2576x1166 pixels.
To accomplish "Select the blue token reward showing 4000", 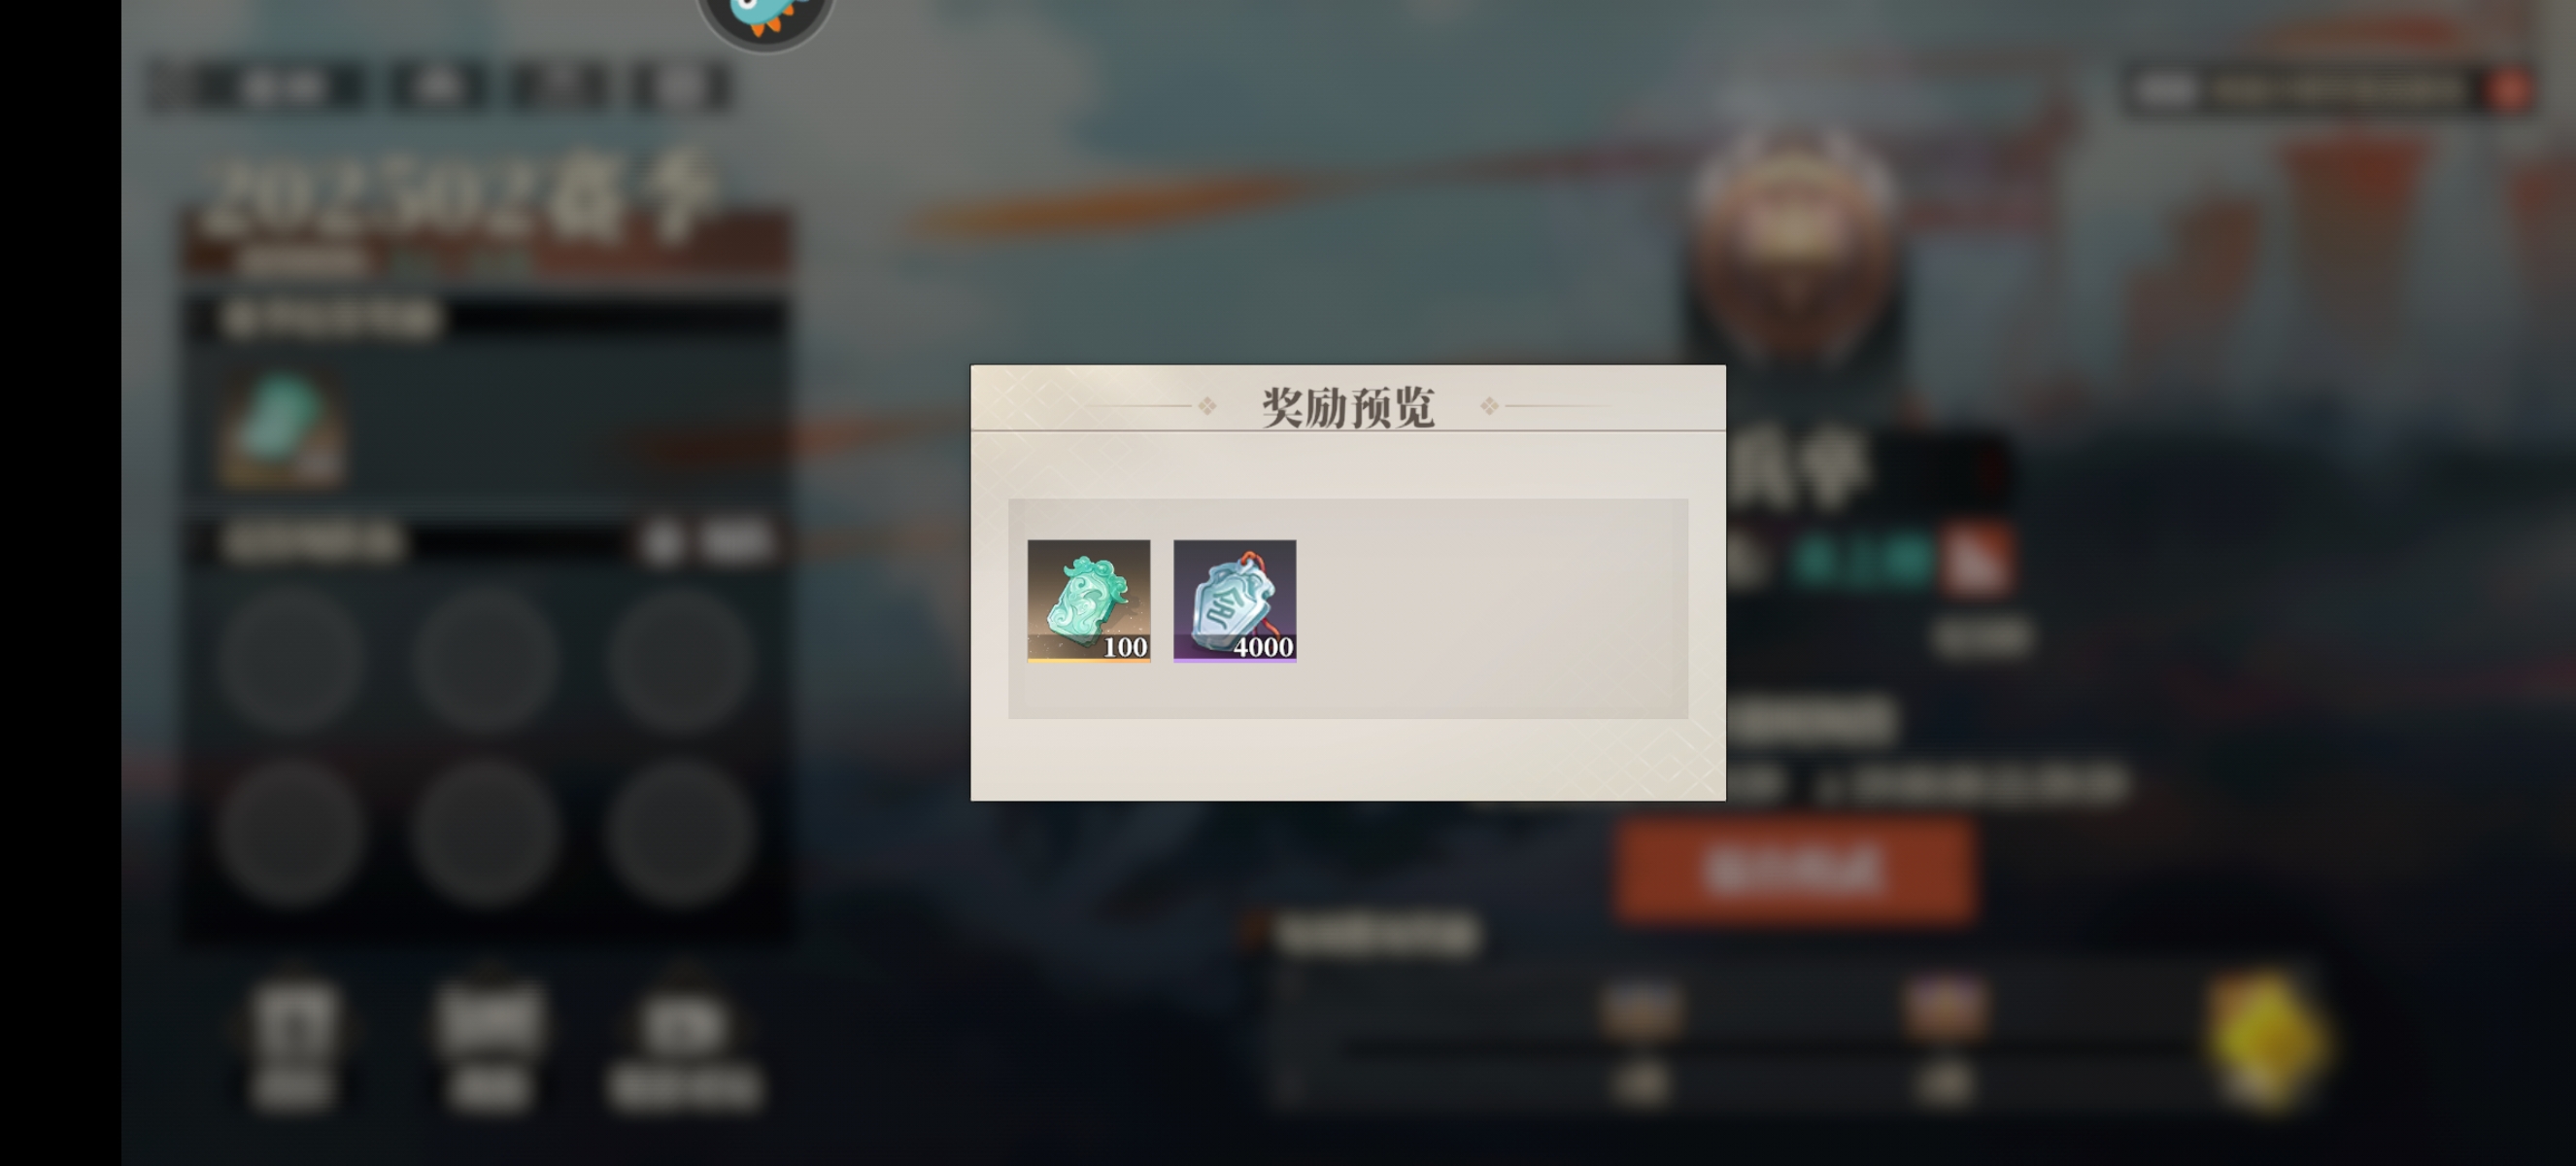I will tap(1235, 601).
